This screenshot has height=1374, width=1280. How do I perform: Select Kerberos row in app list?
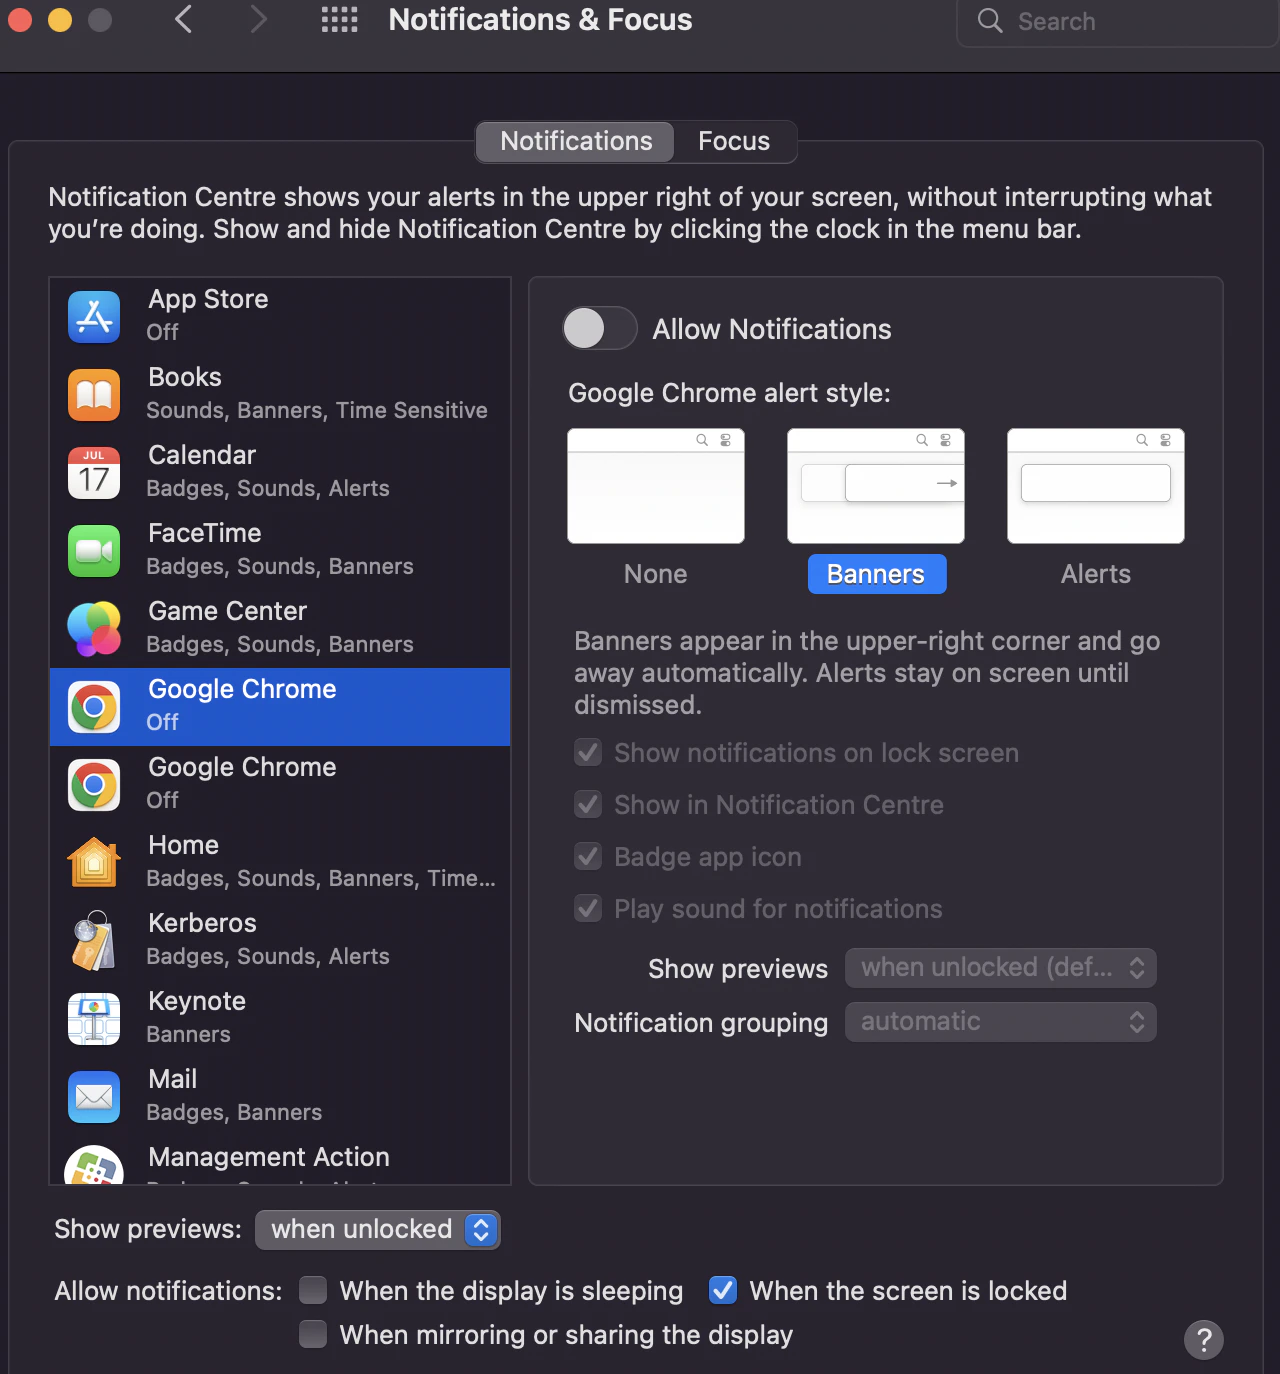coord(280,940)
